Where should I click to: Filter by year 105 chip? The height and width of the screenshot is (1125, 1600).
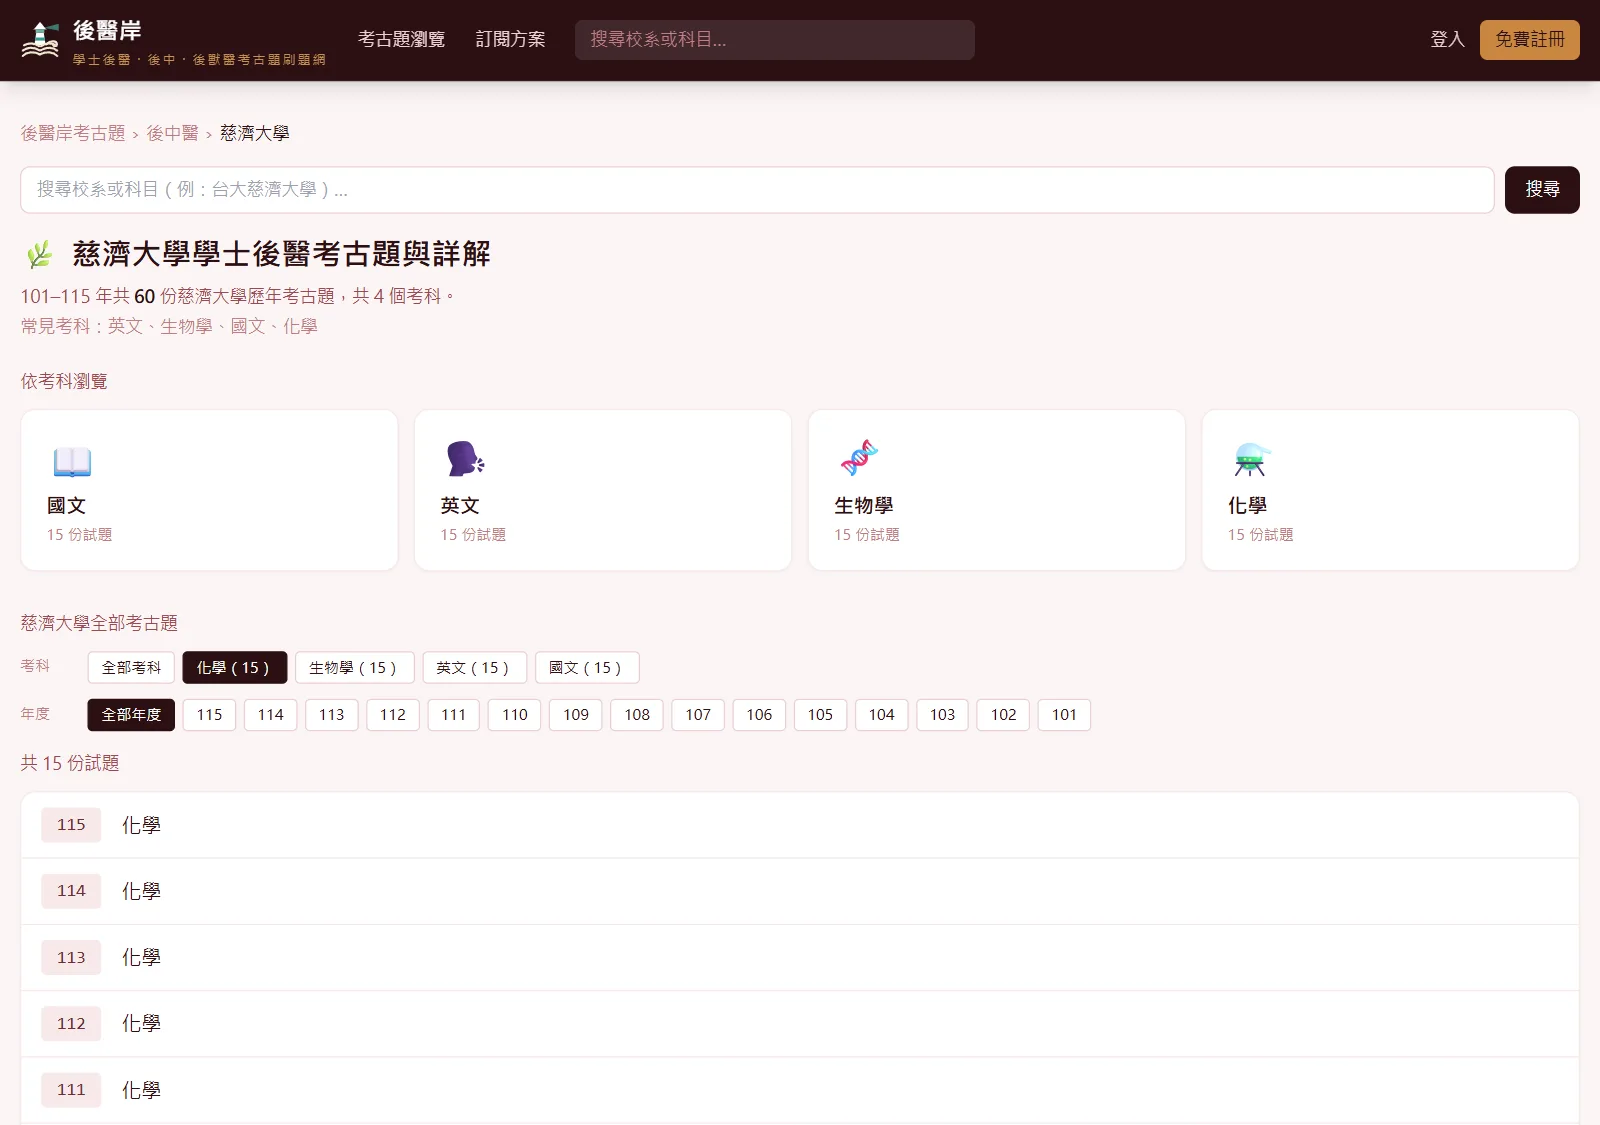[820, 715]
